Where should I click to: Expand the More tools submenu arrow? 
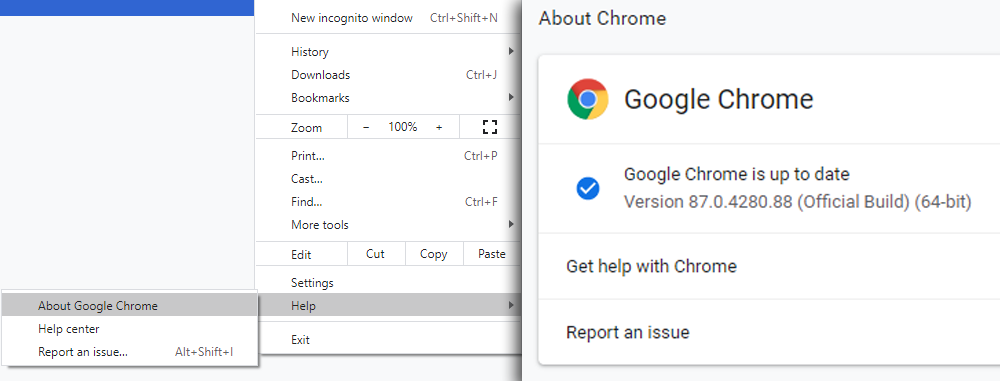tap(511, 225)
